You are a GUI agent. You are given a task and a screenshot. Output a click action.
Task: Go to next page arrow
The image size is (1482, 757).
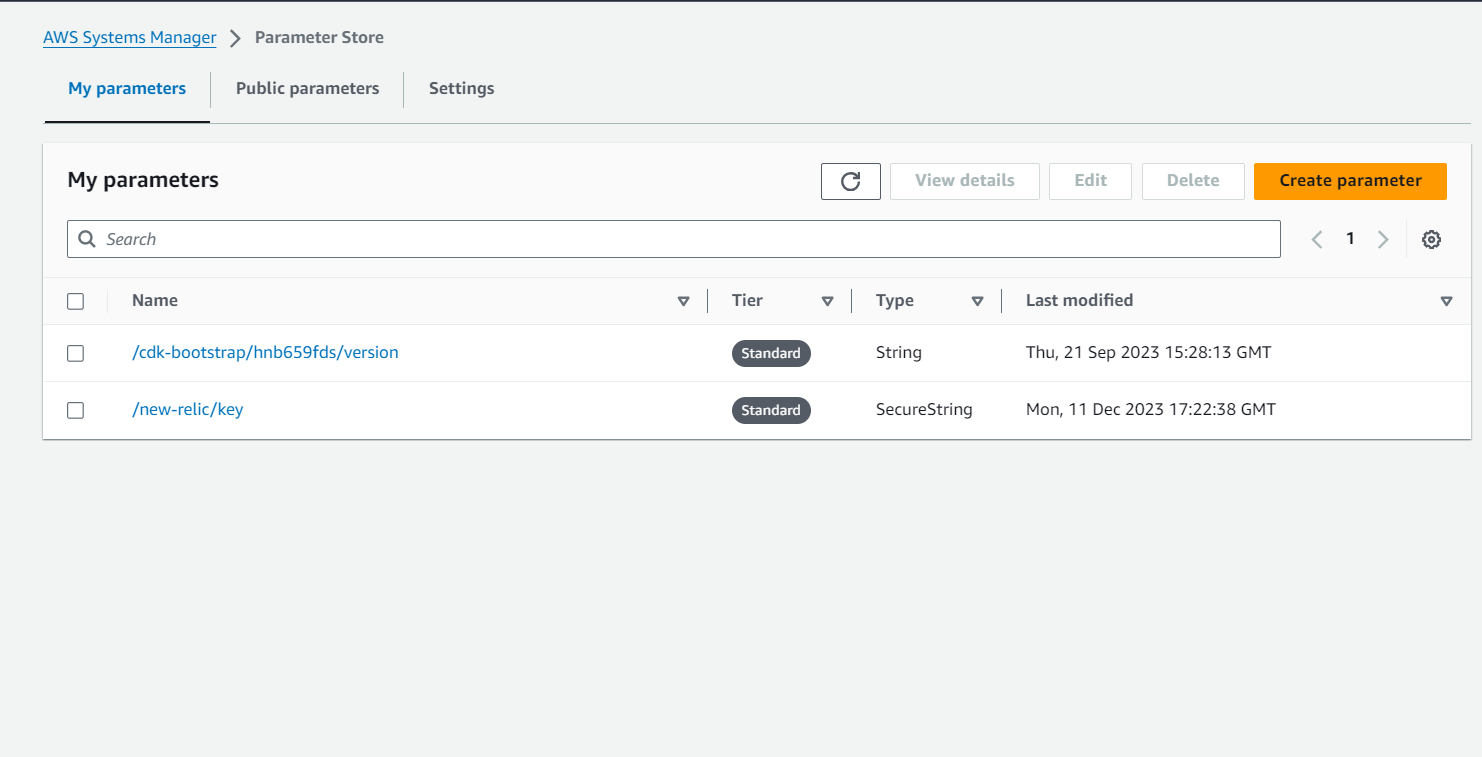point(1383,239)
